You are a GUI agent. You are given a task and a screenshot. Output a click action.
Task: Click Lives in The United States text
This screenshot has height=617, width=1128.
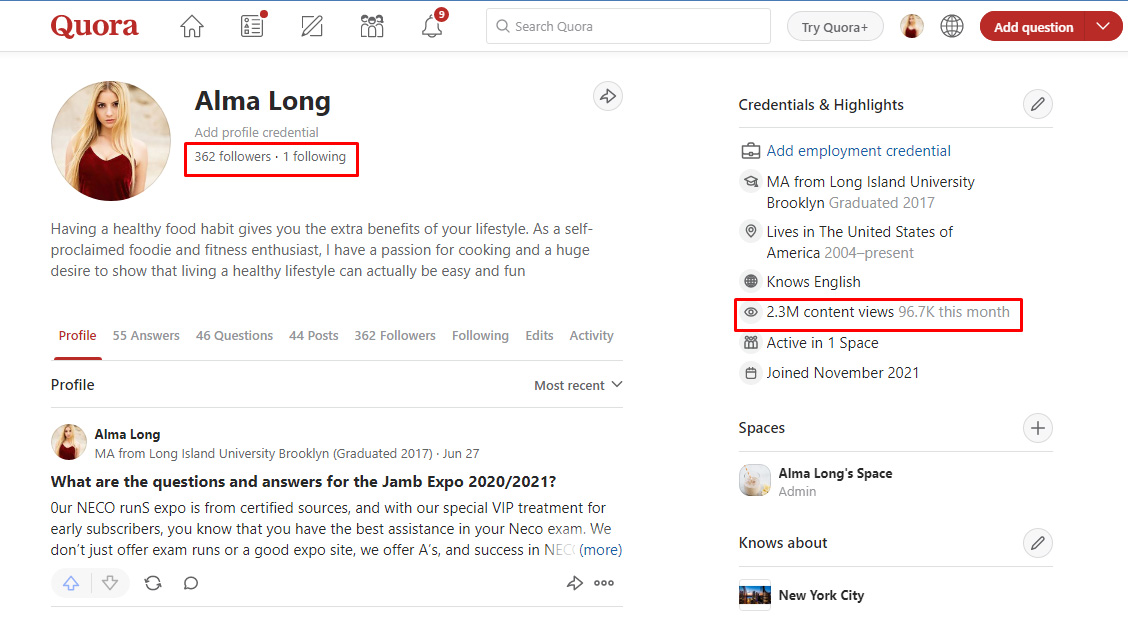pyautogui.click(x=860, y=242)
